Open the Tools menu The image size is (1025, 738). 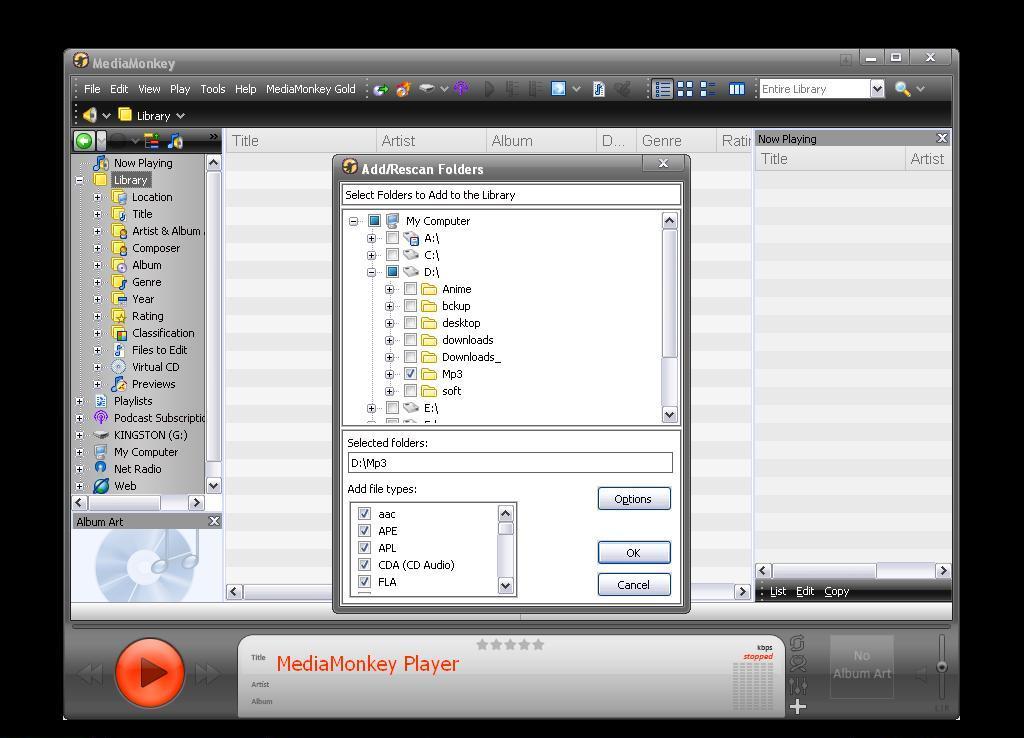coord(212,89)
